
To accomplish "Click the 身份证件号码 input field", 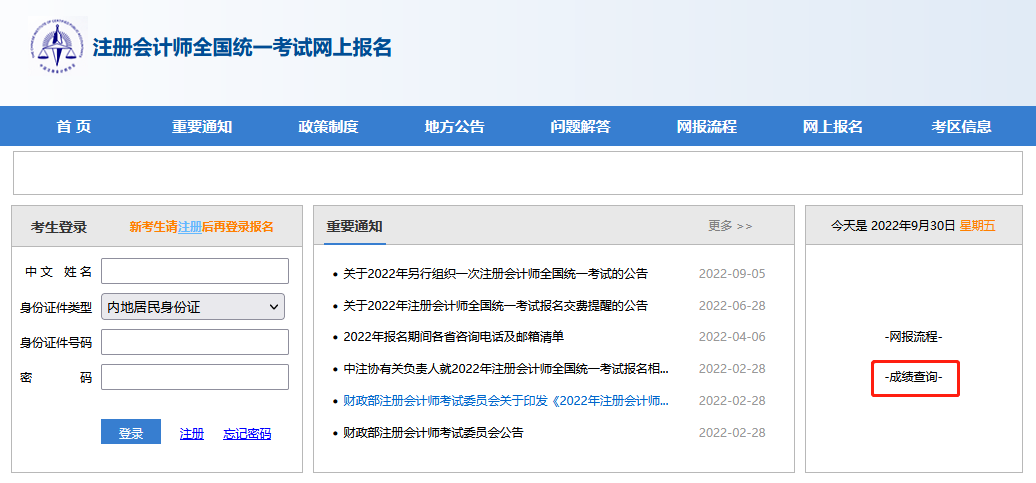I will click(194, 342).
